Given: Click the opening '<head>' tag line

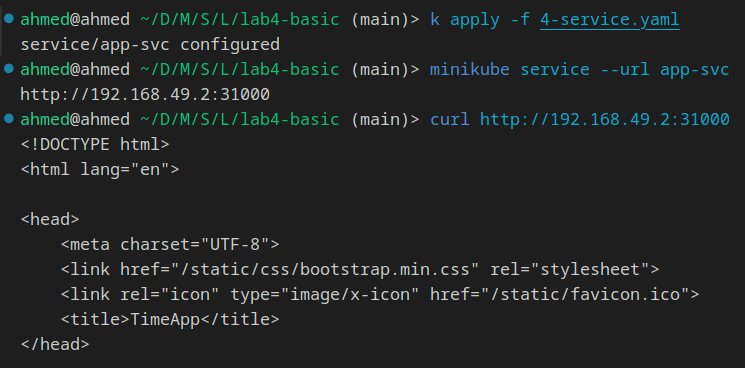Looking at the screenshot, I should point(50,219).
